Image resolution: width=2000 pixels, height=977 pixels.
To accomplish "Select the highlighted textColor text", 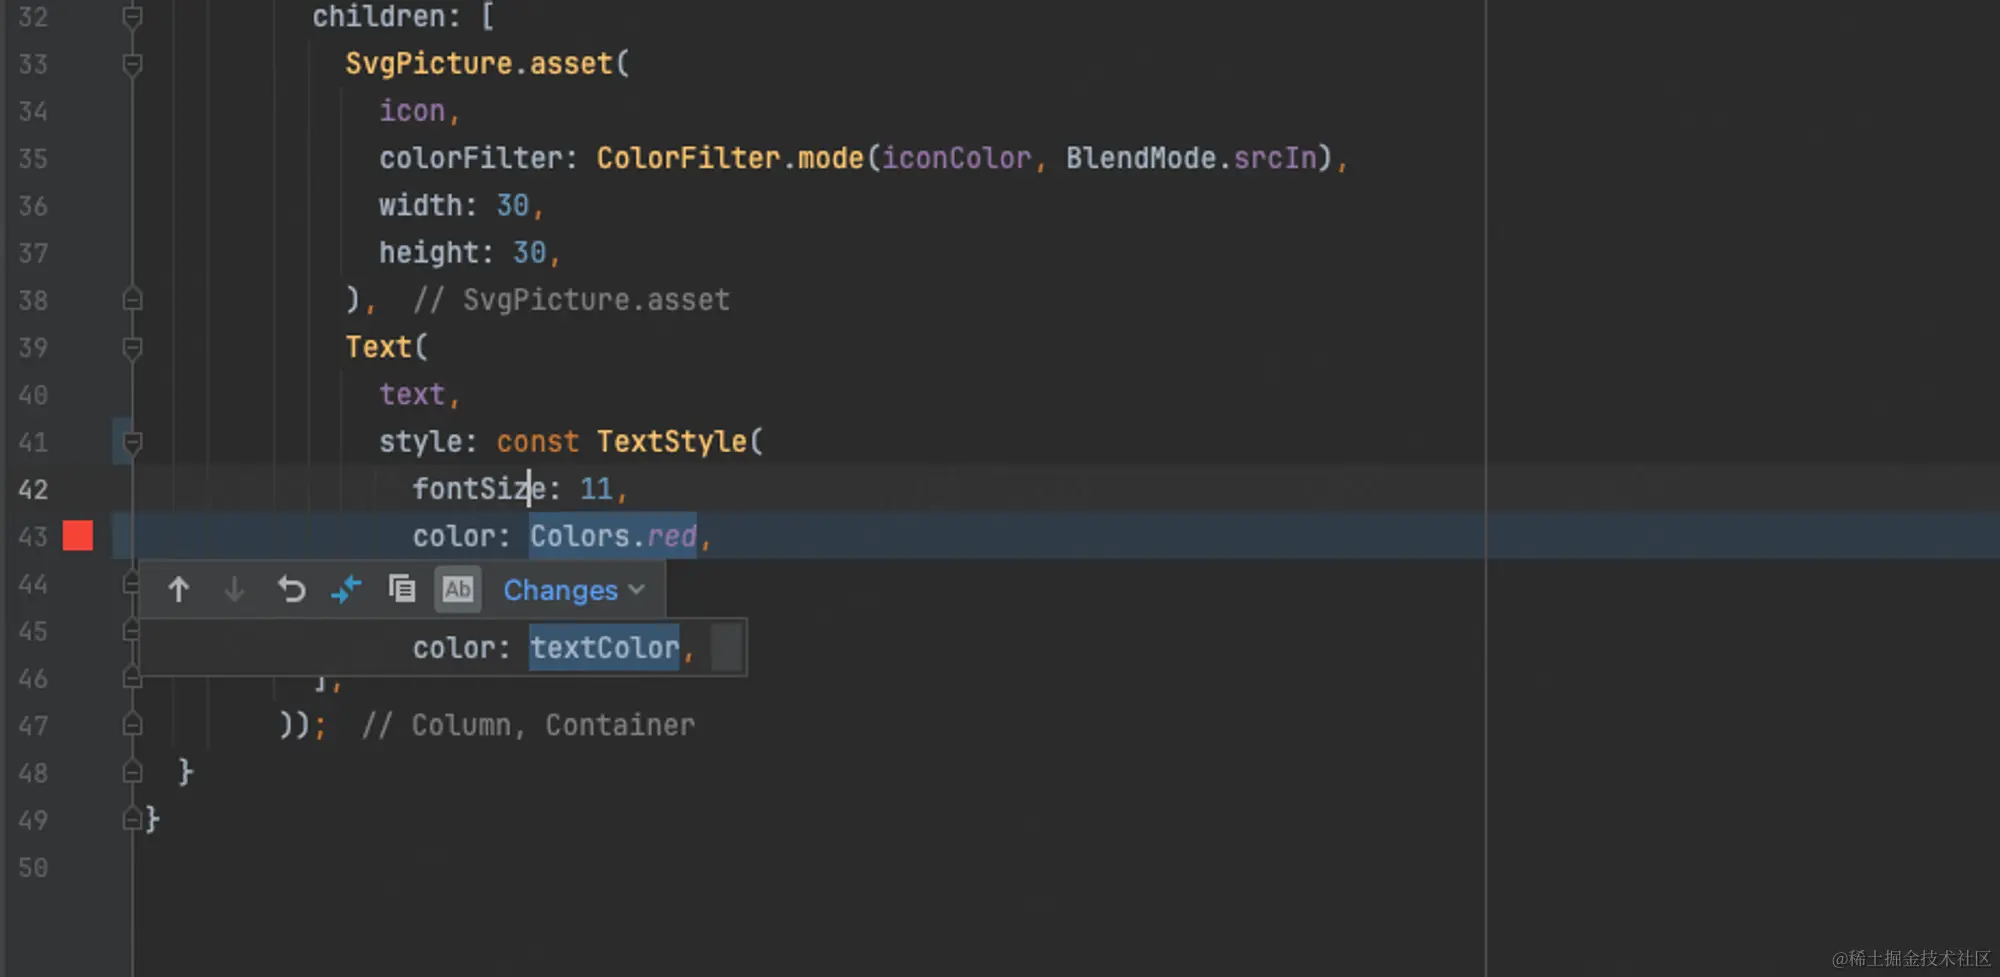I will [x=604, y=647].
